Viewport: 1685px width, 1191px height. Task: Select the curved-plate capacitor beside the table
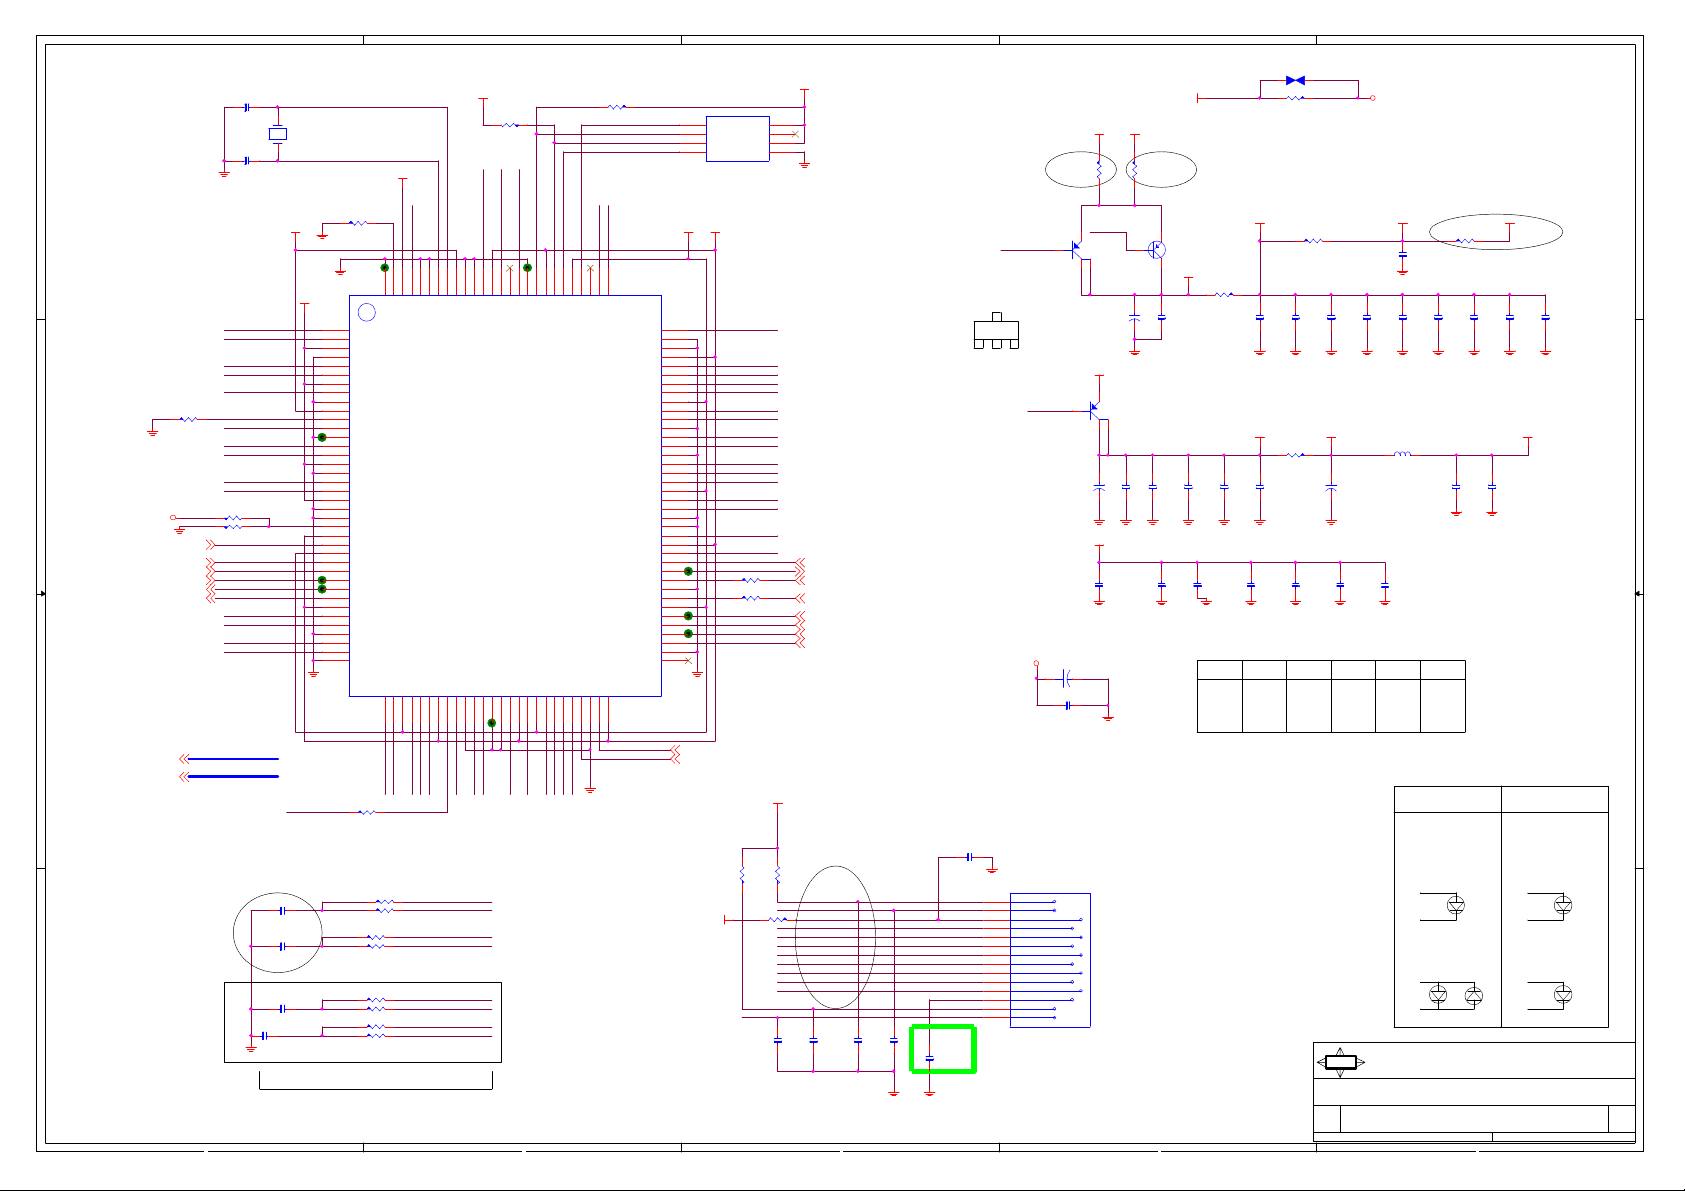[1068, 679]
